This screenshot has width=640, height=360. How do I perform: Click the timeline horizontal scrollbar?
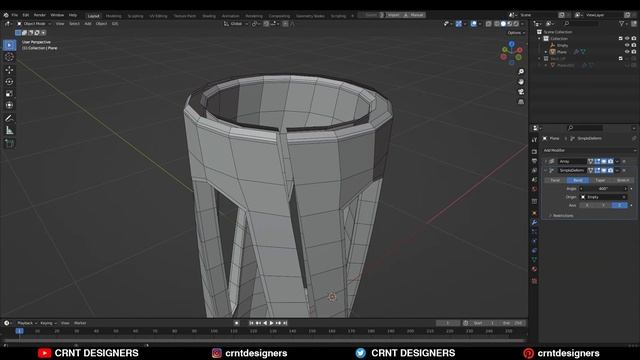[x=264, y=340]
